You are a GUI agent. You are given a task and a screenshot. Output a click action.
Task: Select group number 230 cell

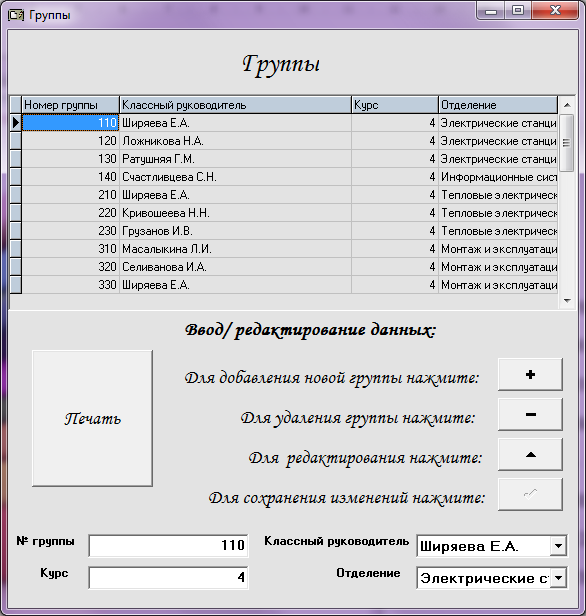coord(70,231)
